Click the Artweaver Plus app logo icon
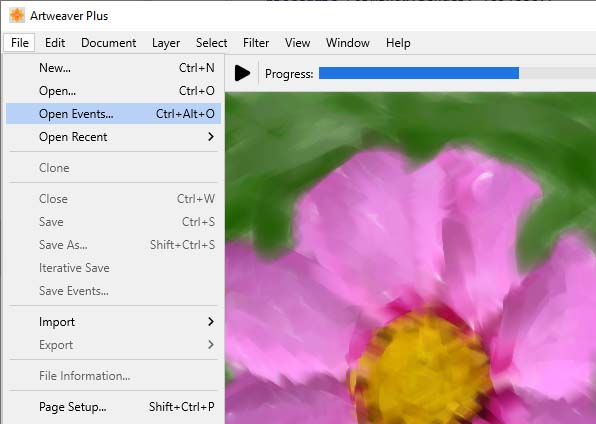 point(17,16)
